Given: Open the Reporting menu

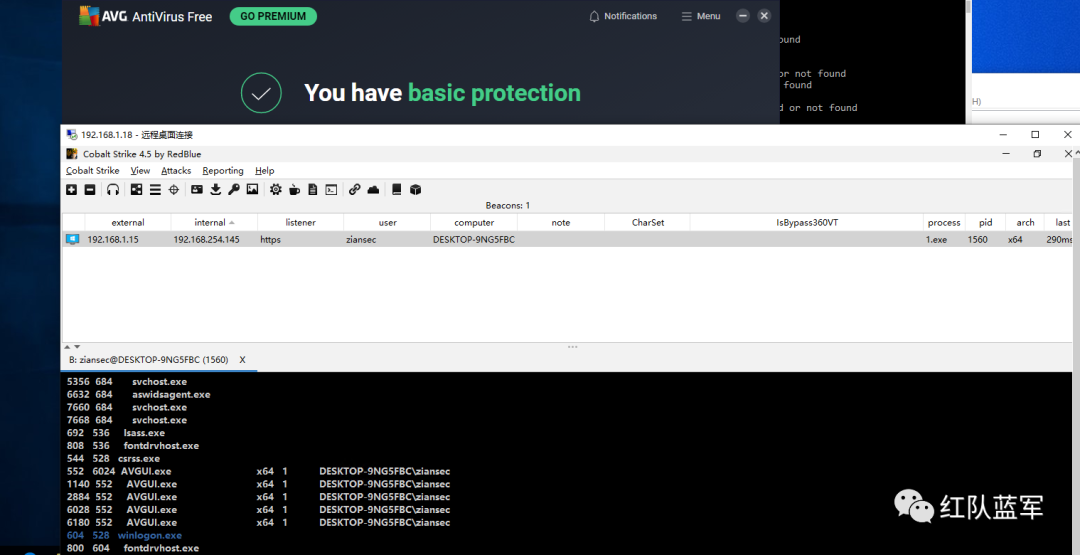Looking at the screenshot, I should point(223,171).
